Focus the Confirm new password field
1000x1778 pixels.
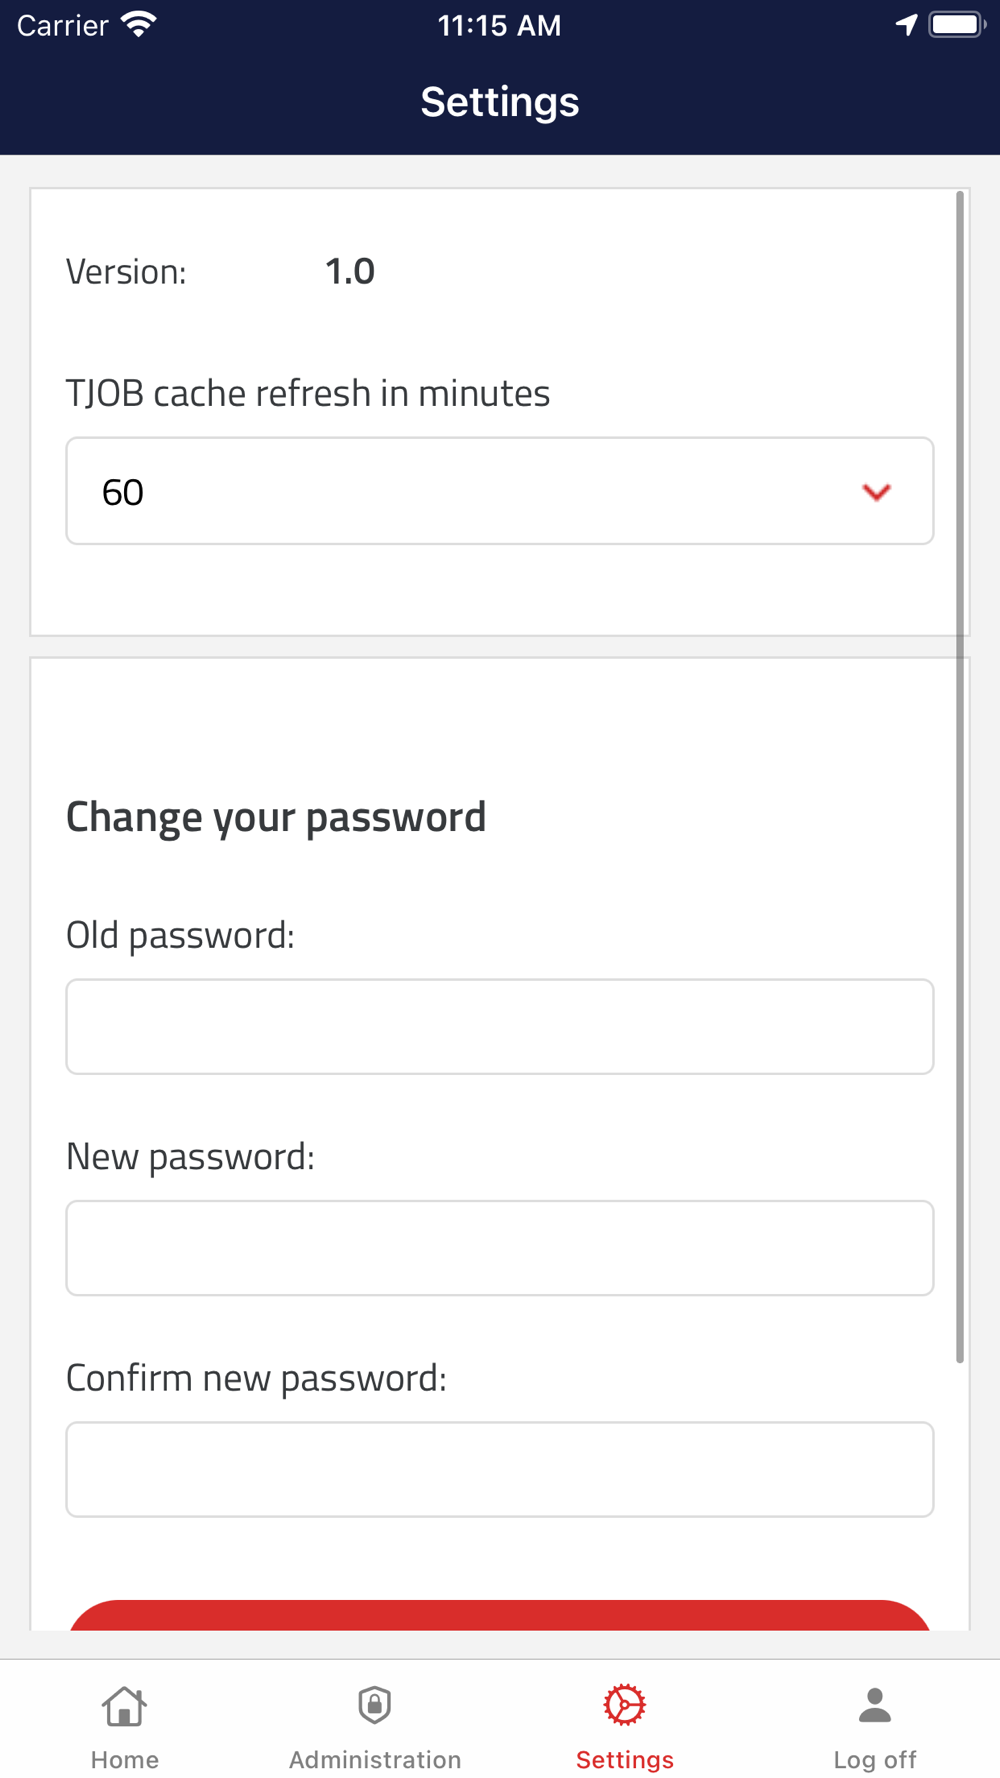(x=500, y=1469)
